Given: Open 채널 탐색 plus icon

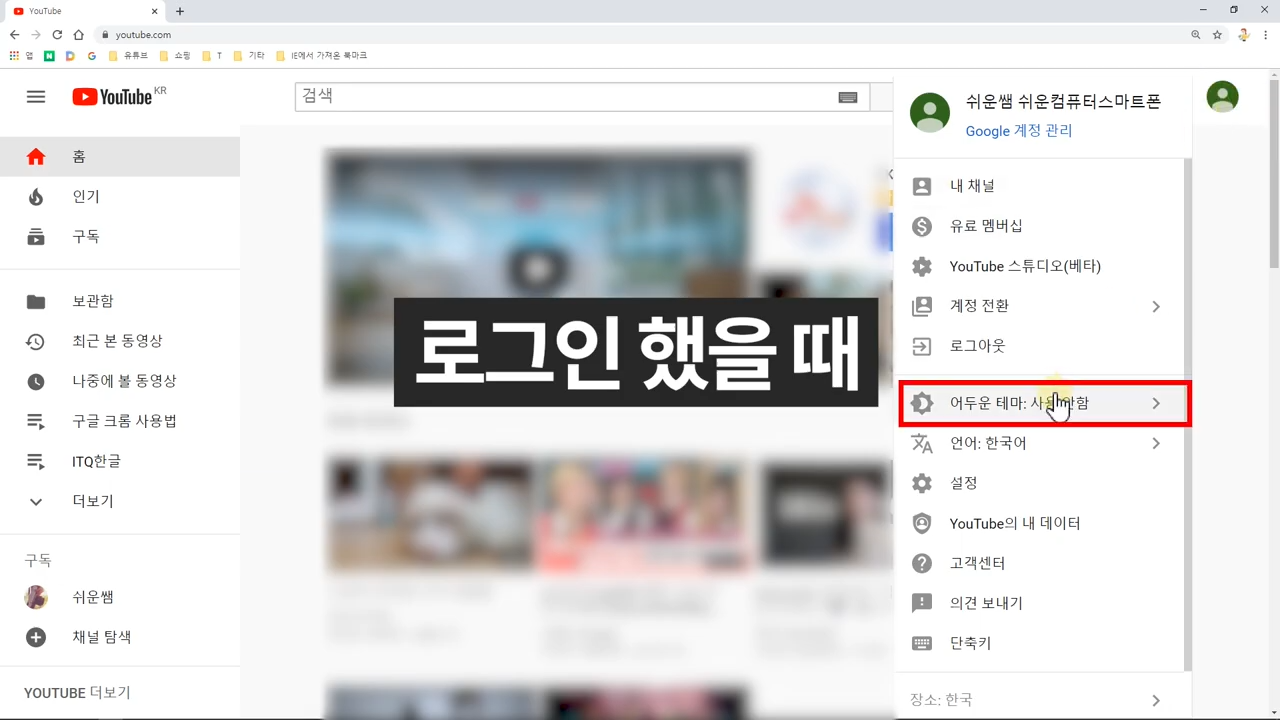Looking at the screenshot, I should [x=36, y=637].
